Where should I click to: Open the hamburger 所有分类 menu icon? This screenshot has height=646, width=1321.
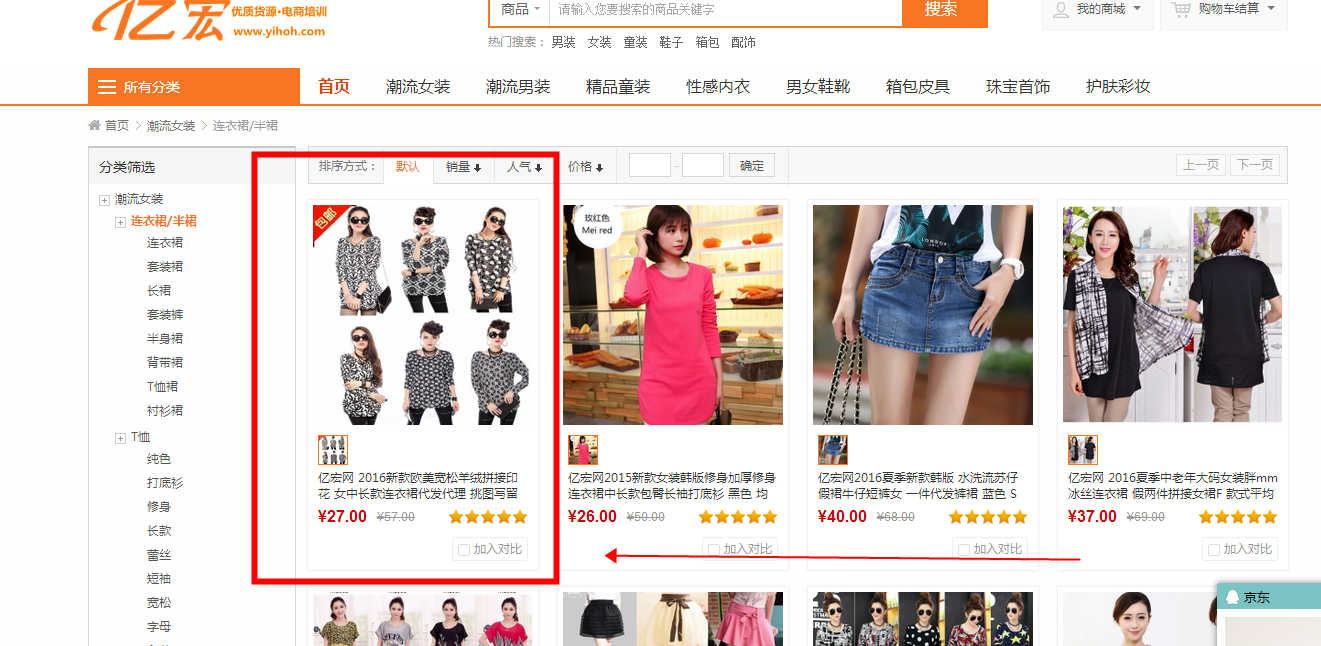tap(107, 87)
